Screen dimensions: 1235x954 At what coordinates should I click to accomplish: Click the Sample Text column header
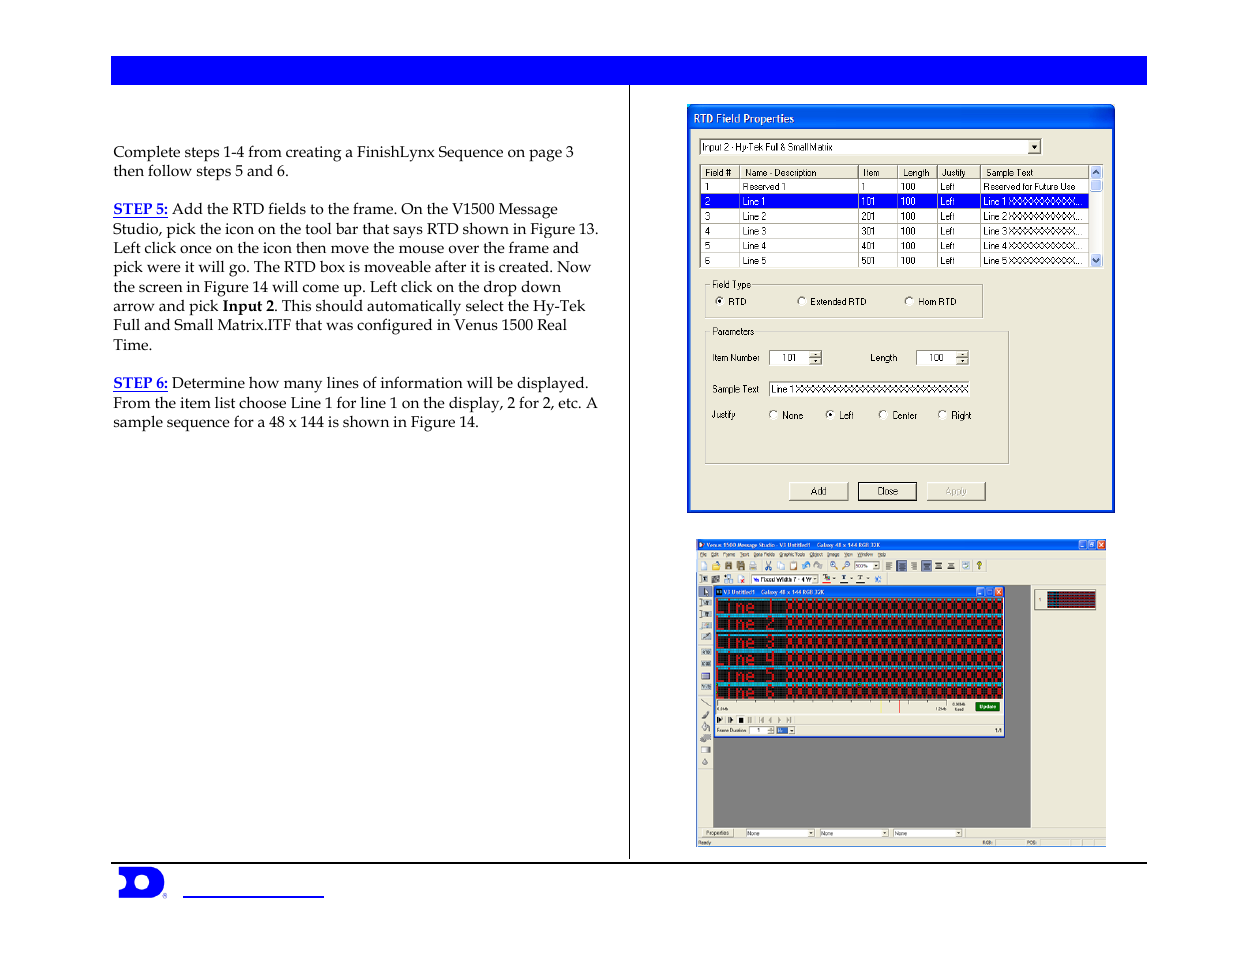[1034, 172]
